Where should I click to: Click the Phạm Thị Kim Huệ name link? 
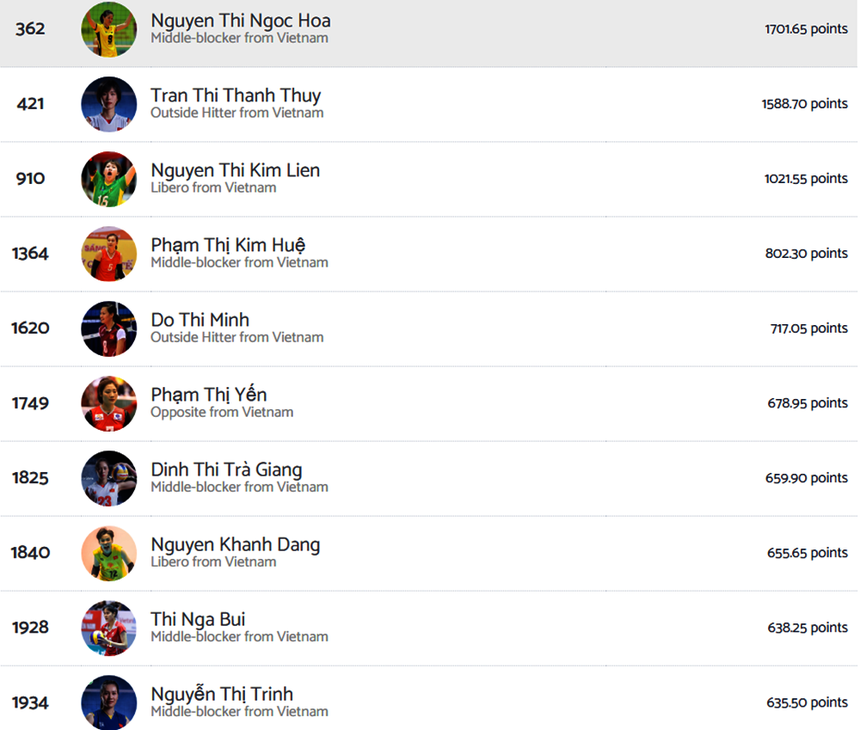point(228,245)
